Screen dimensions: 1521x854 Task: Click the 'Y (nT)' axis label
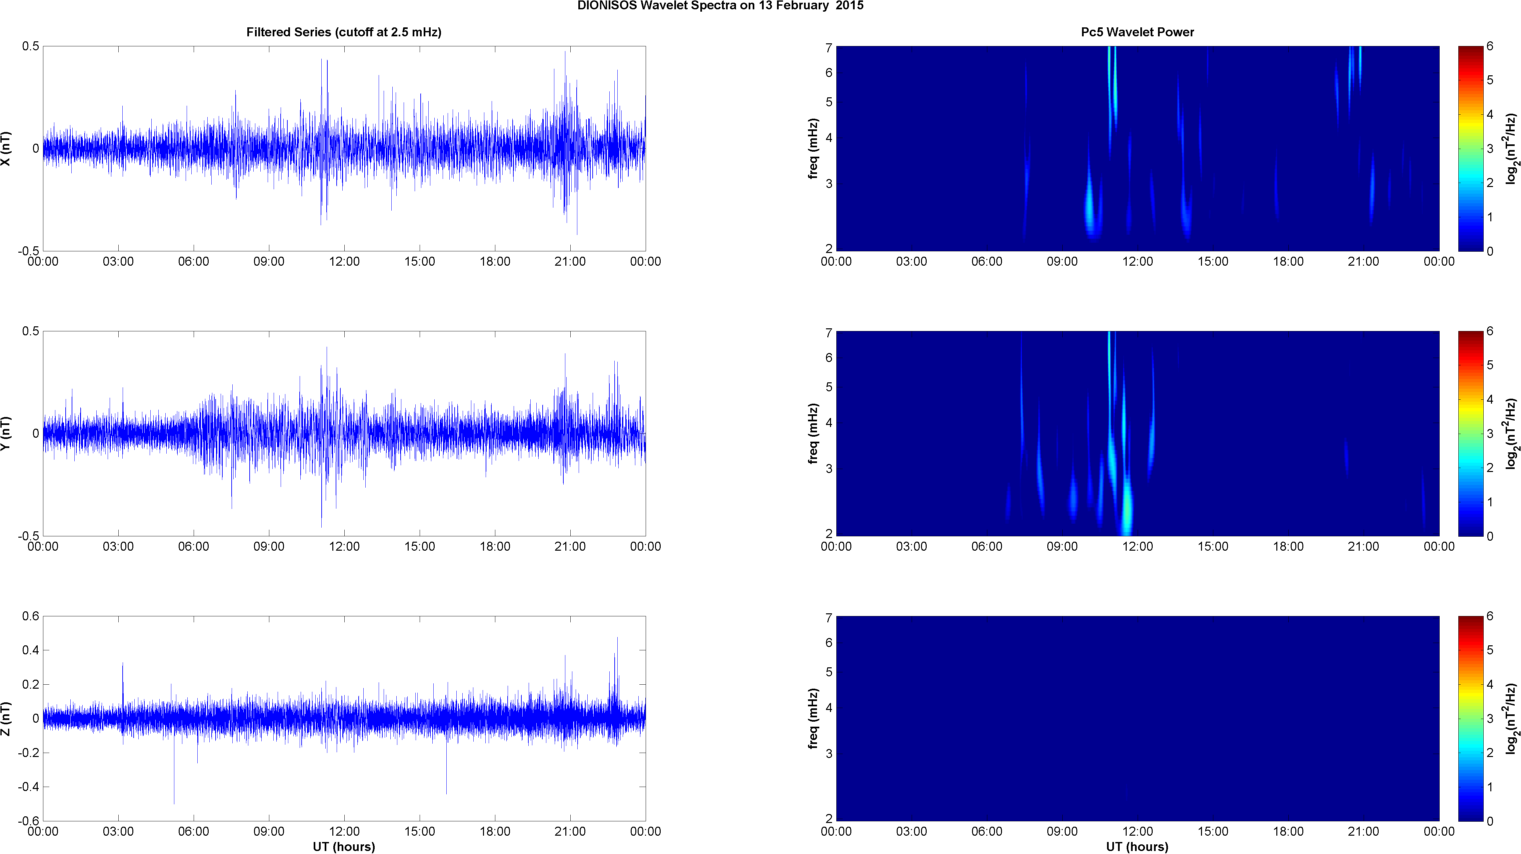[7, 434]
